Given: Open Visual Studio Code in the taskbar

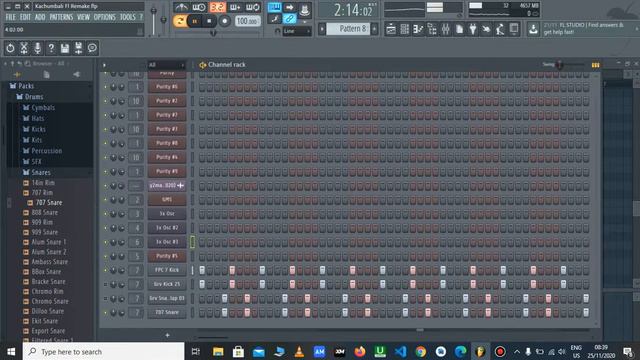Looking at the screenshot, I should (x=400, y=351).
